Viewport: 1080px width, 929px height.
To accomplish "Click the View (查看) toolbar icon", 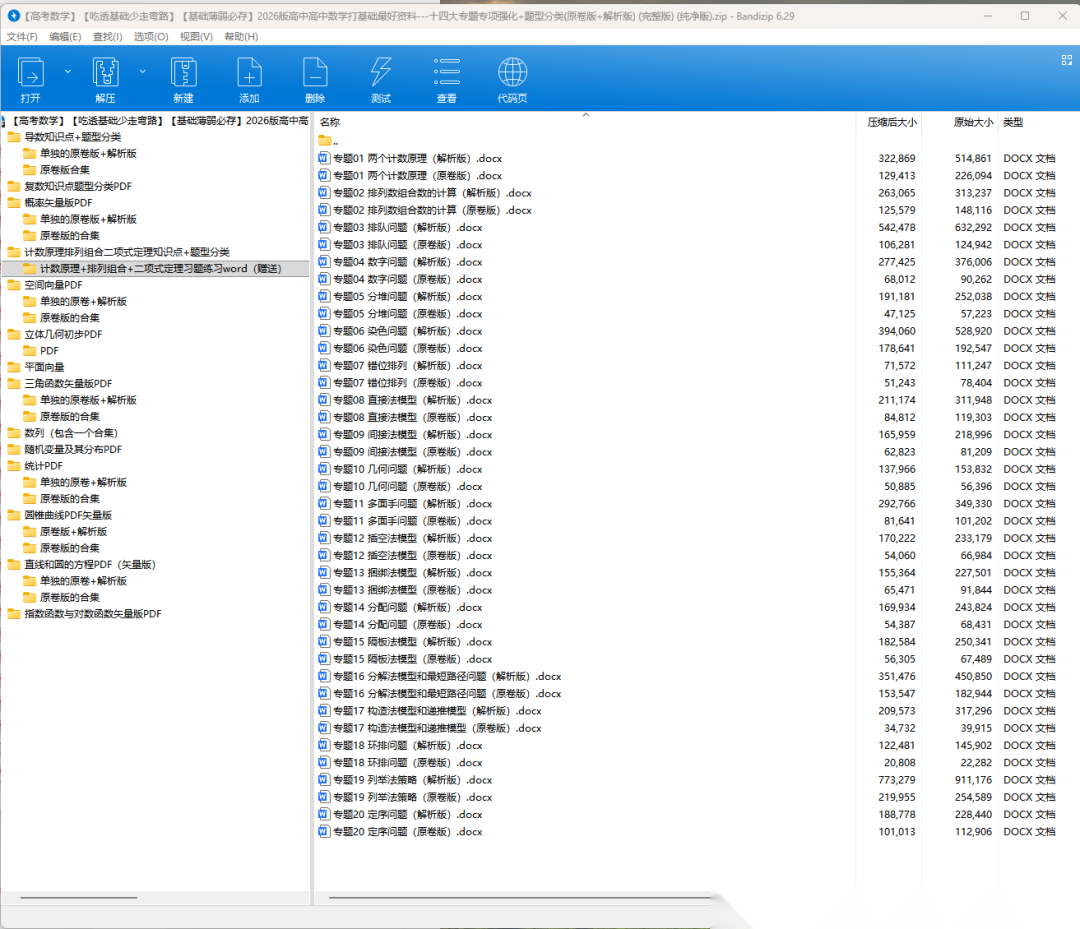I will click(446, 73).
